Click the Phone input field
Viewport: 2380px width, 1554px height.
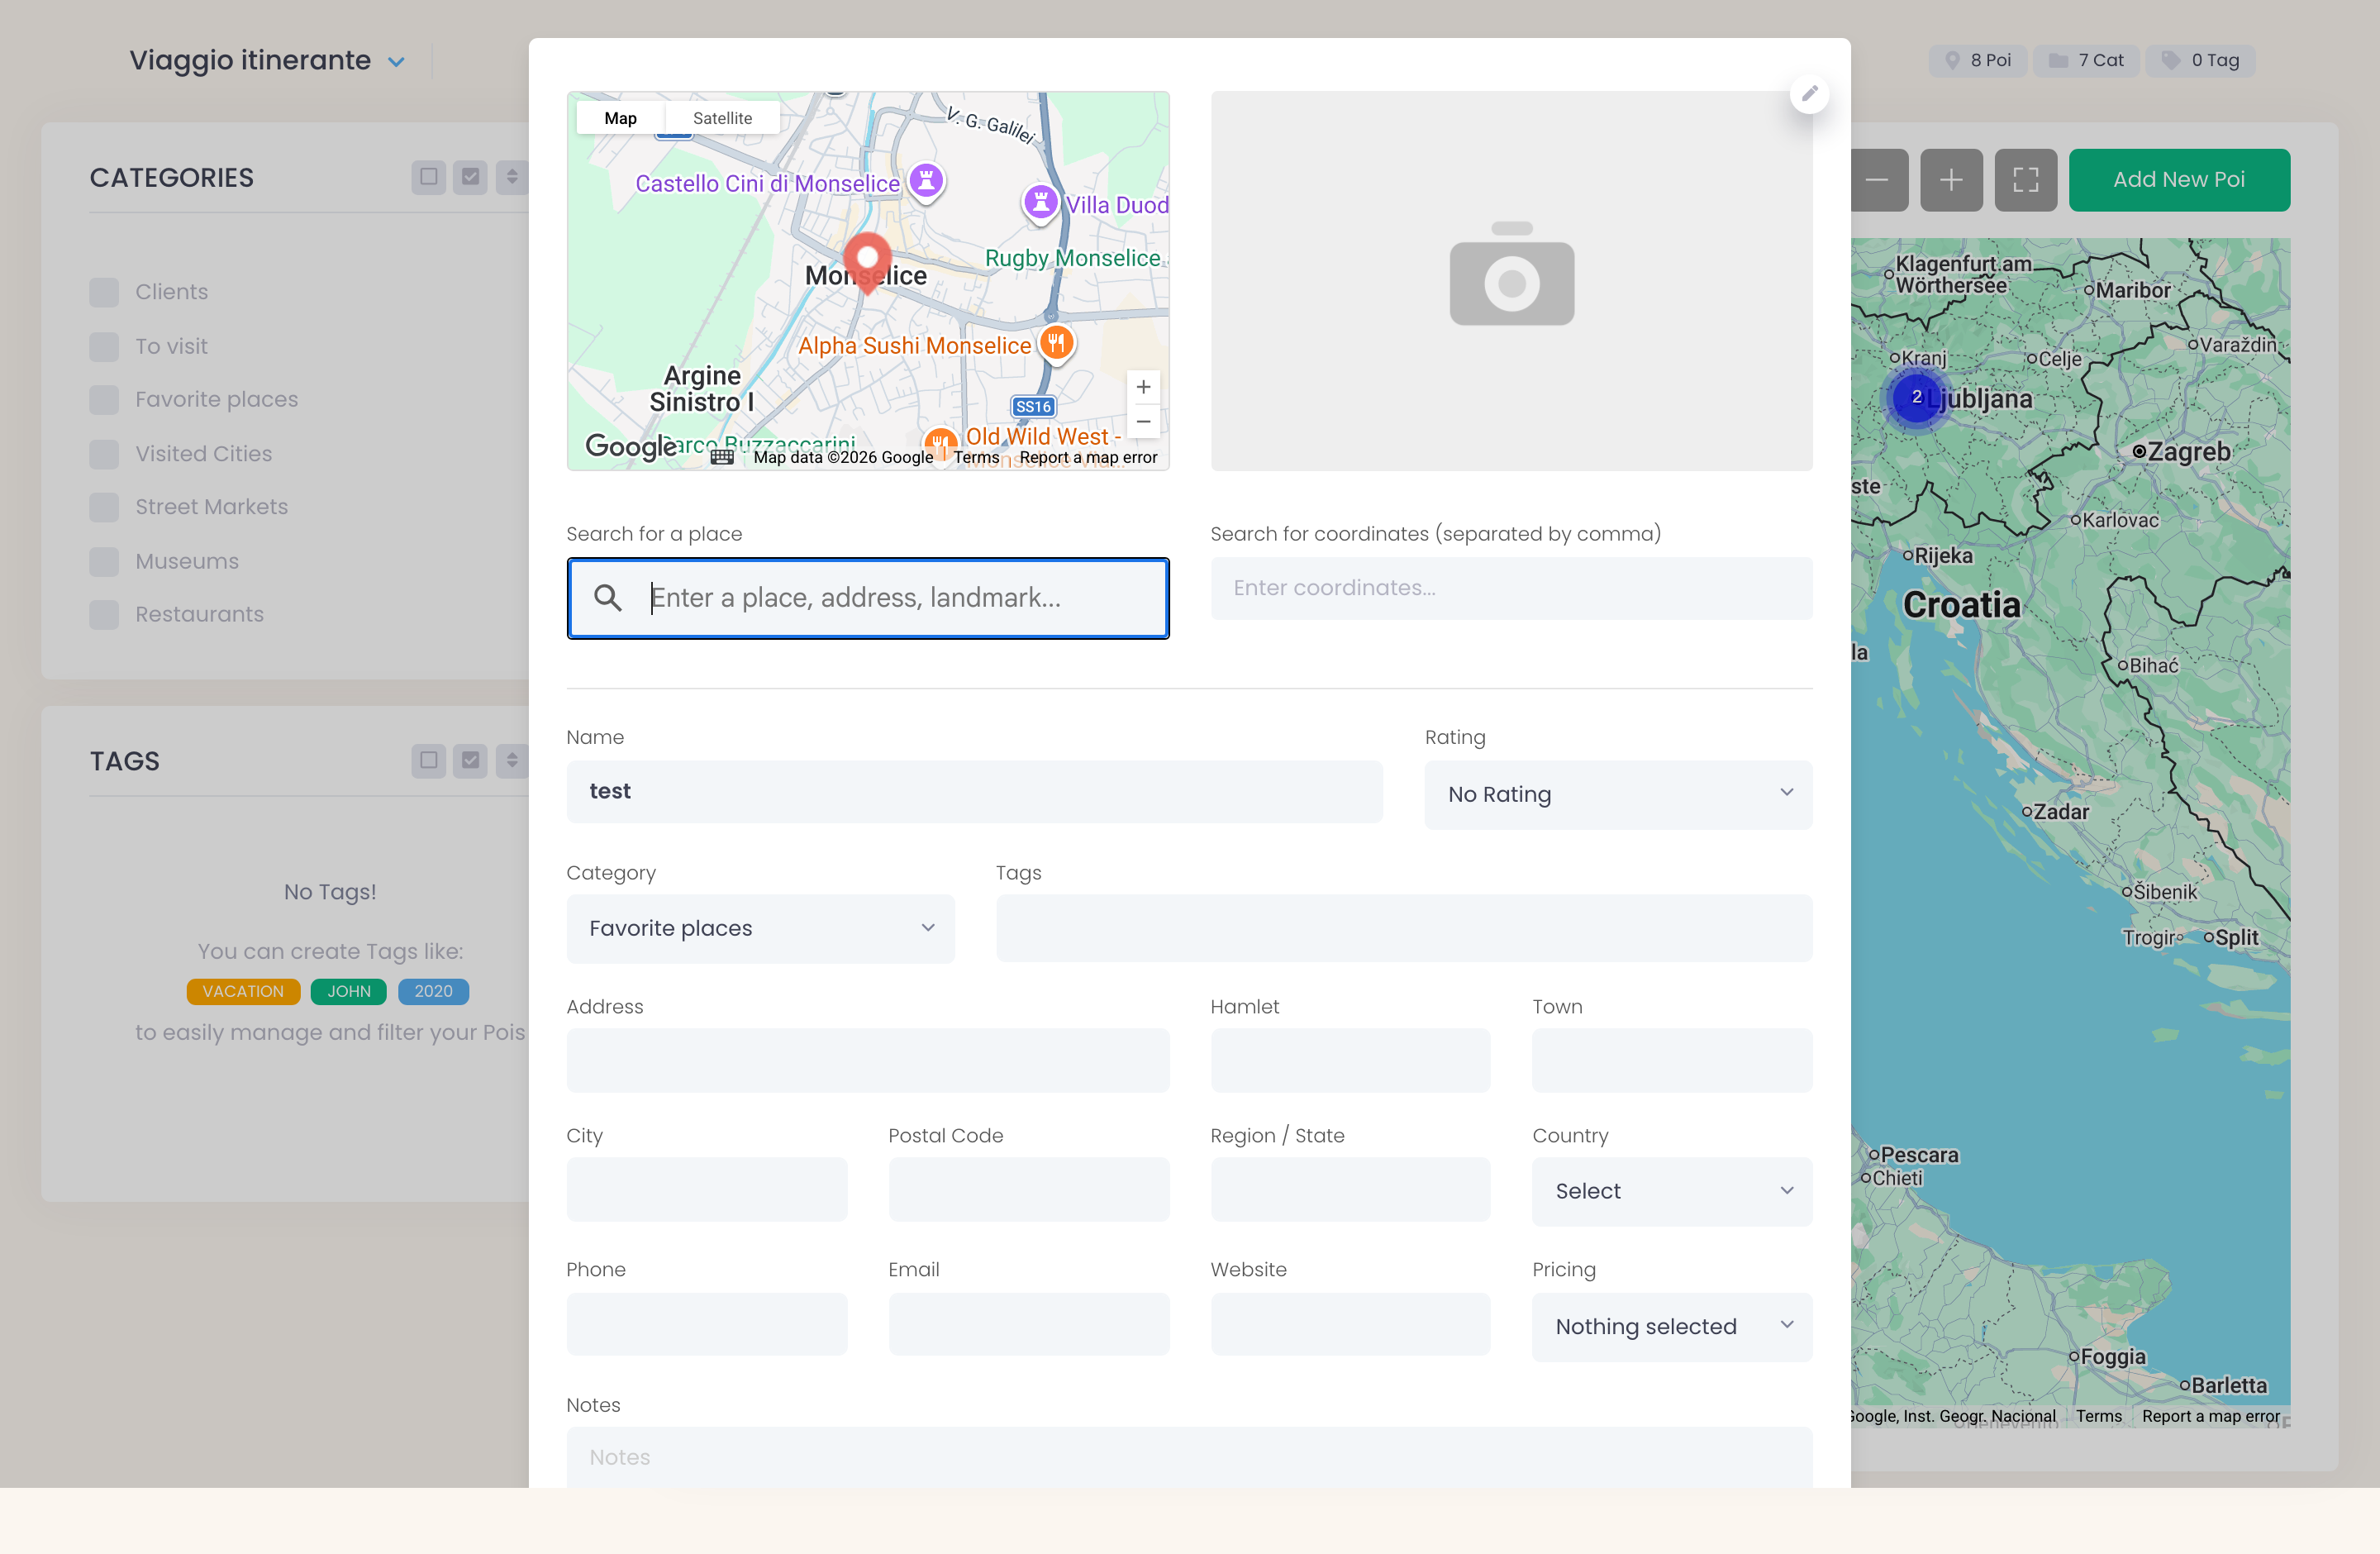tap(707, 1324)
